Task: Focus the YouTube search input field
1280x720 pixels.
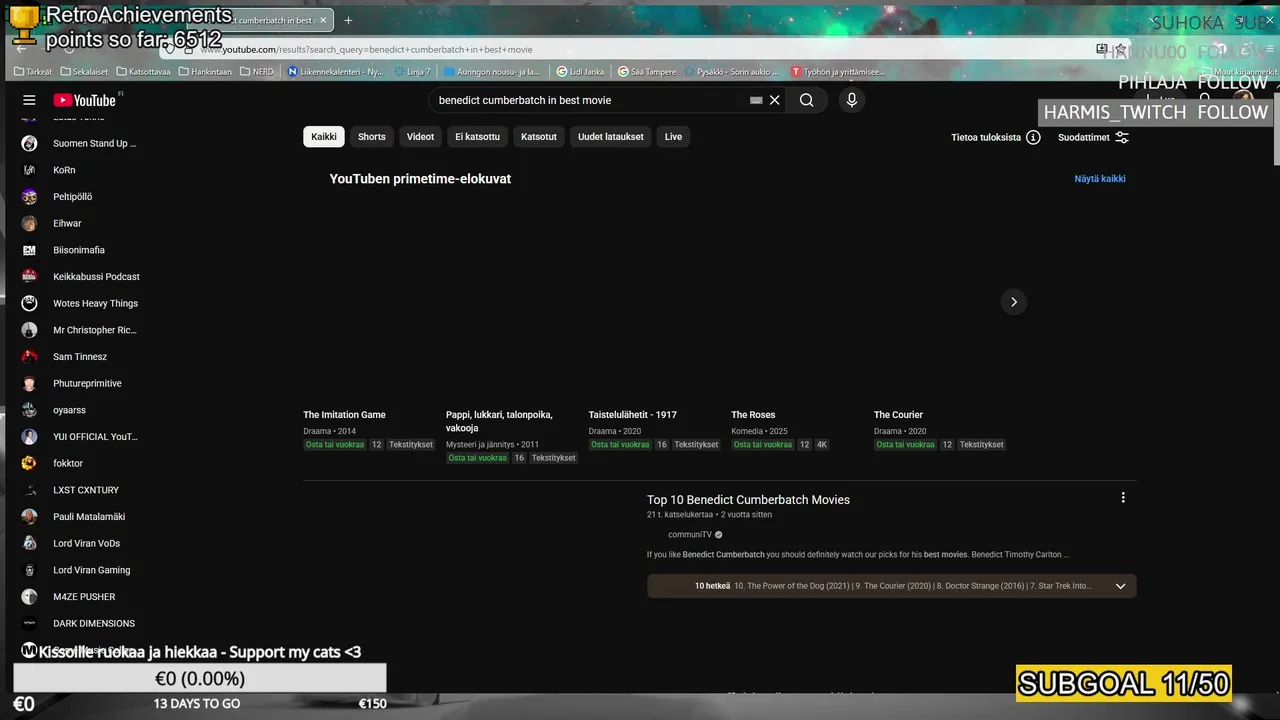Action: point(590,100)
